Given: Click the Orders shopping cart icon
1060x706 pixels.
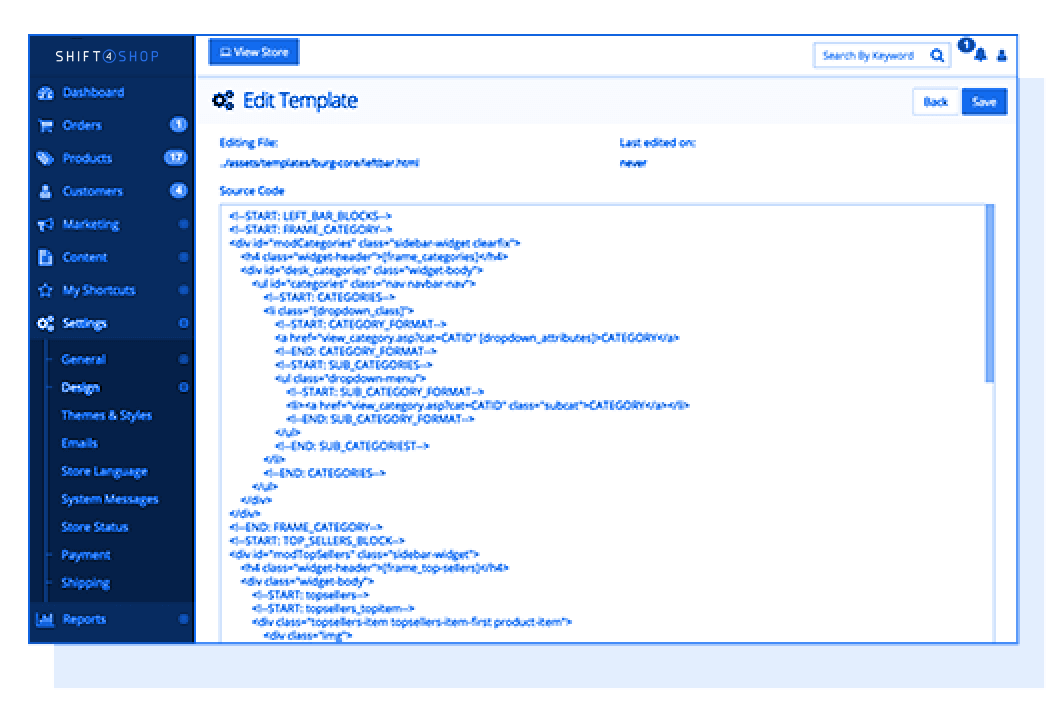Looking at the screenshot, I should [x=45, y=126].
